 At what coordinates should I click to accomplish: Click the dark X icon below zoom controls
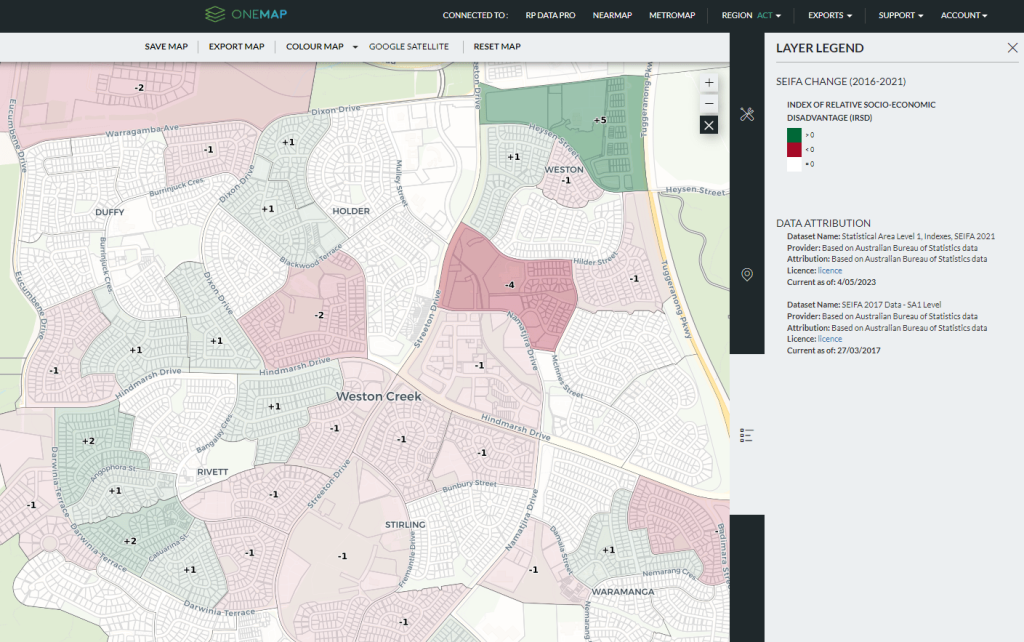[708, 124]
